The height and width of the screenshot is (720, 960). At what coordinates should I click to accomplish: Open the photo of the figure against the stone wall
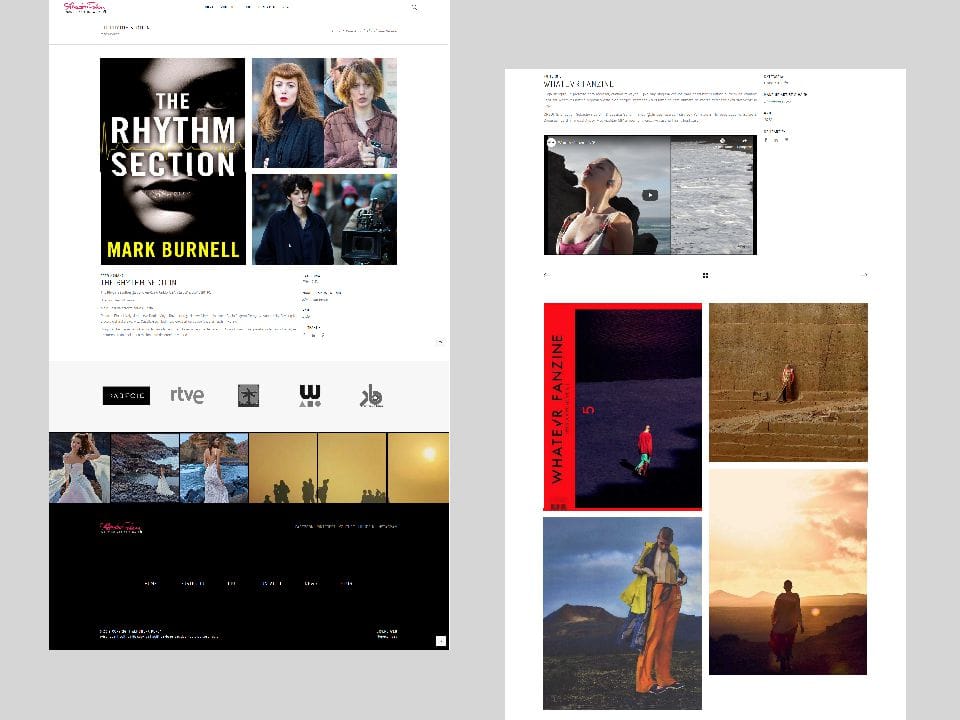789,382
